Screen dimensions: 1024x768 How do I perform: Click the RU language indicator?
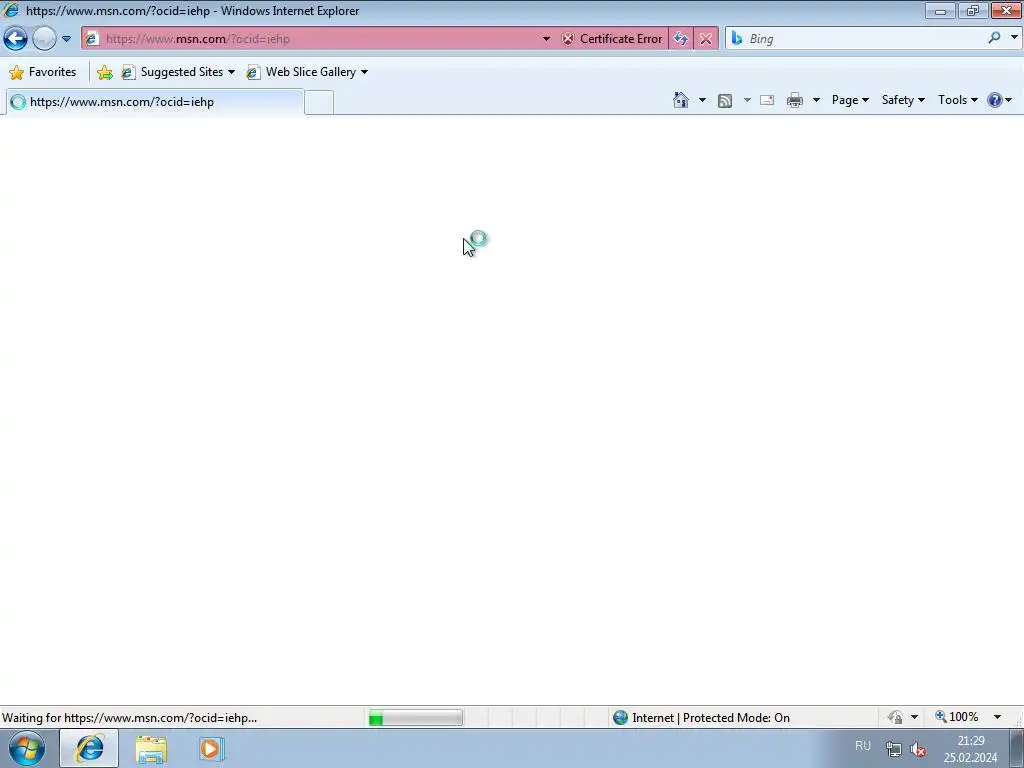[863, 746]
